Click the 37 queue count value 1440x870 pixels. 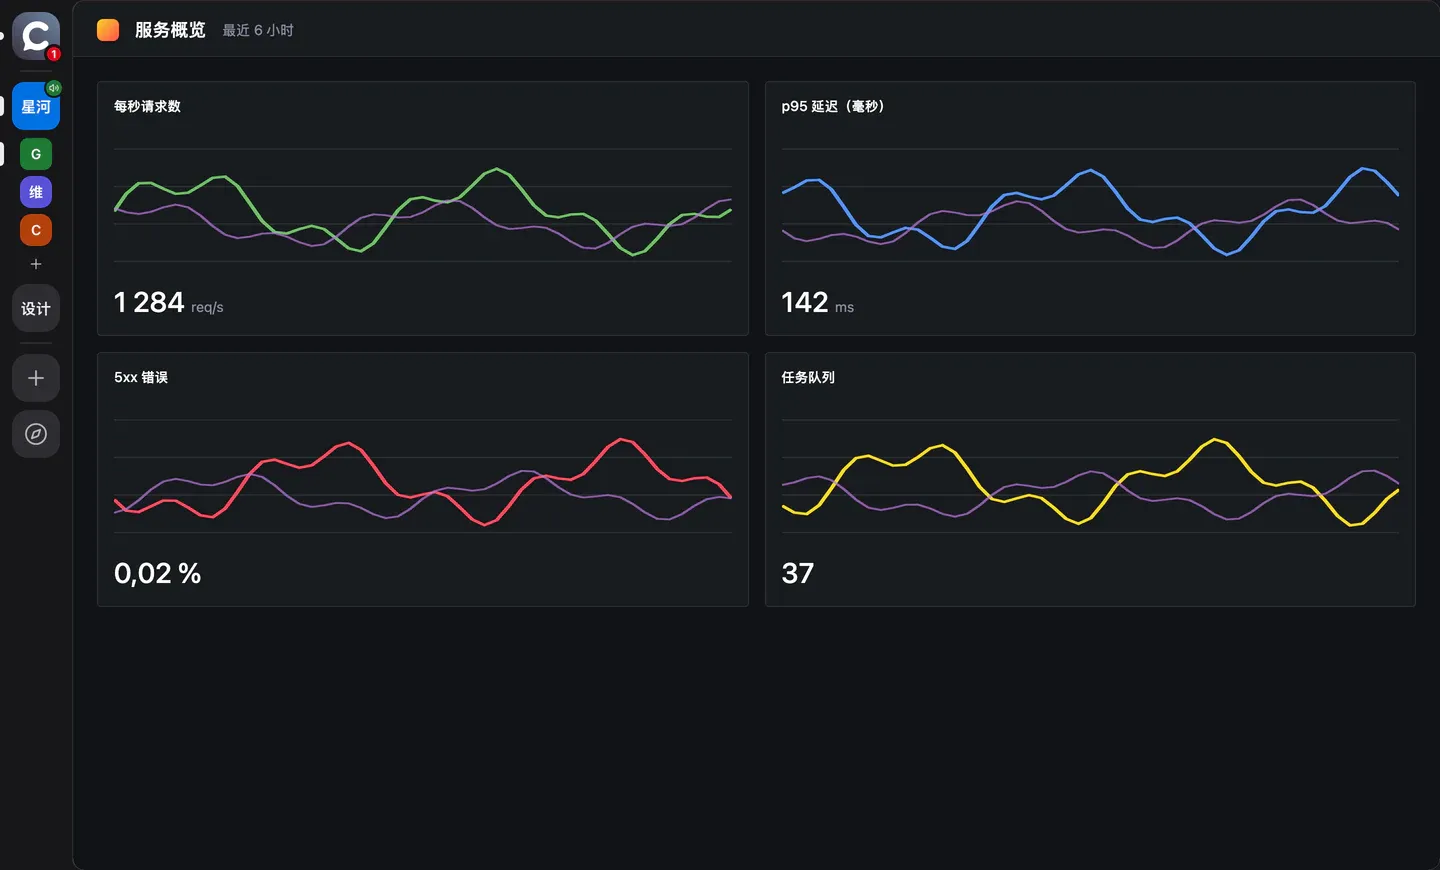tap(797, 573)
